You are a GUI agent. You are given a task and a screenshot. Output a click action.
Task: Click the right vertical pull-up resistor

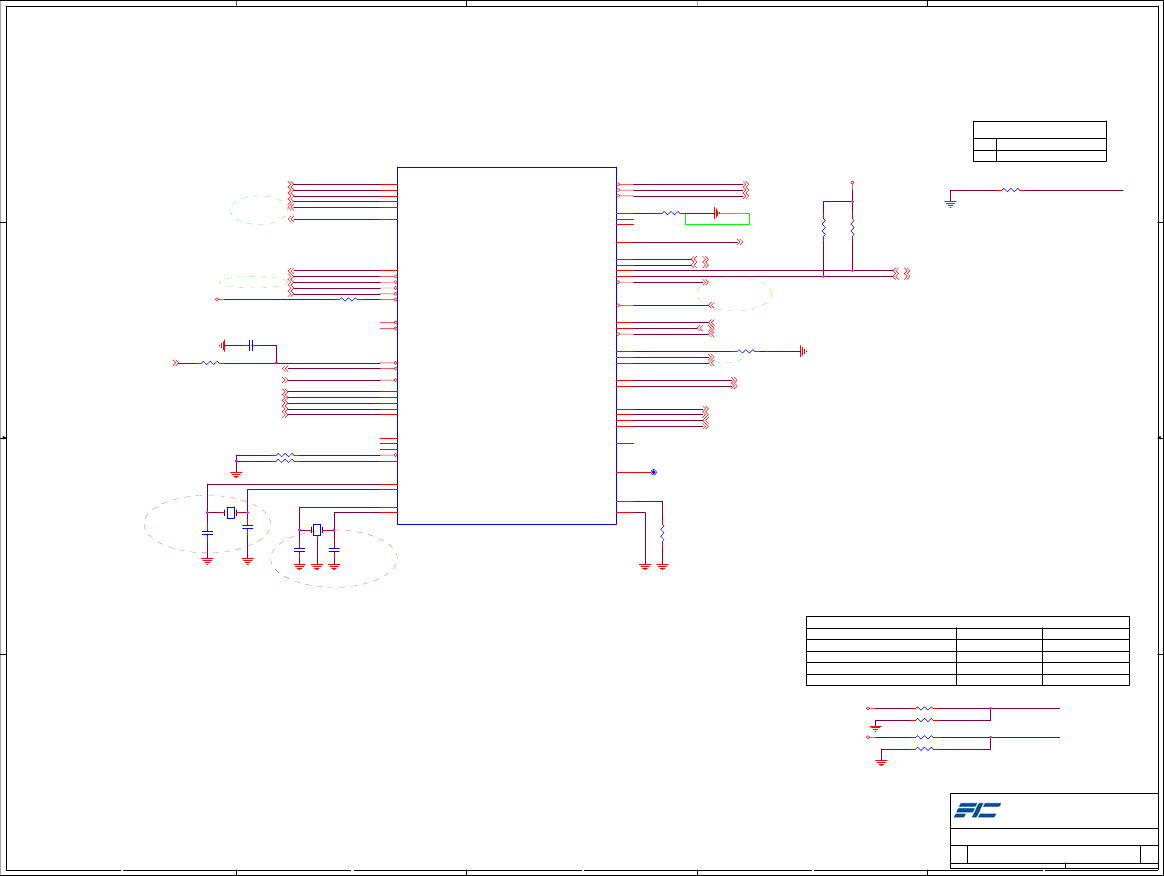coord(852,227)
